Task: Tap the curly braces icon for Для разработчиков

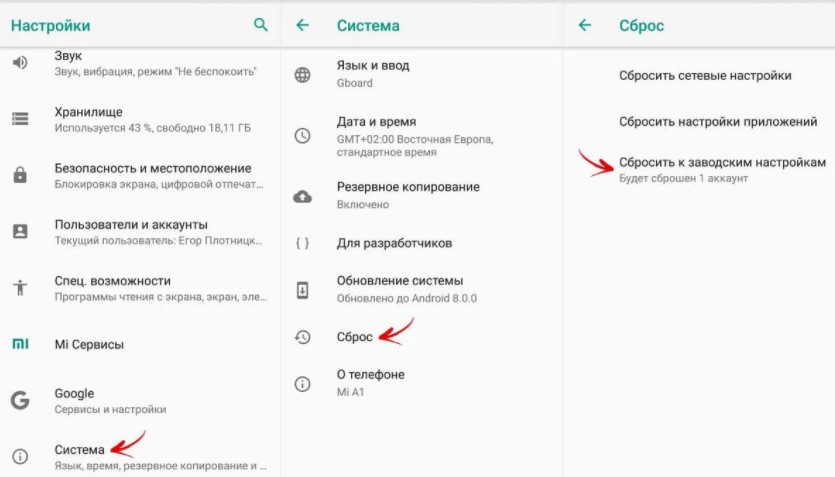Action: tap(302, 243)
